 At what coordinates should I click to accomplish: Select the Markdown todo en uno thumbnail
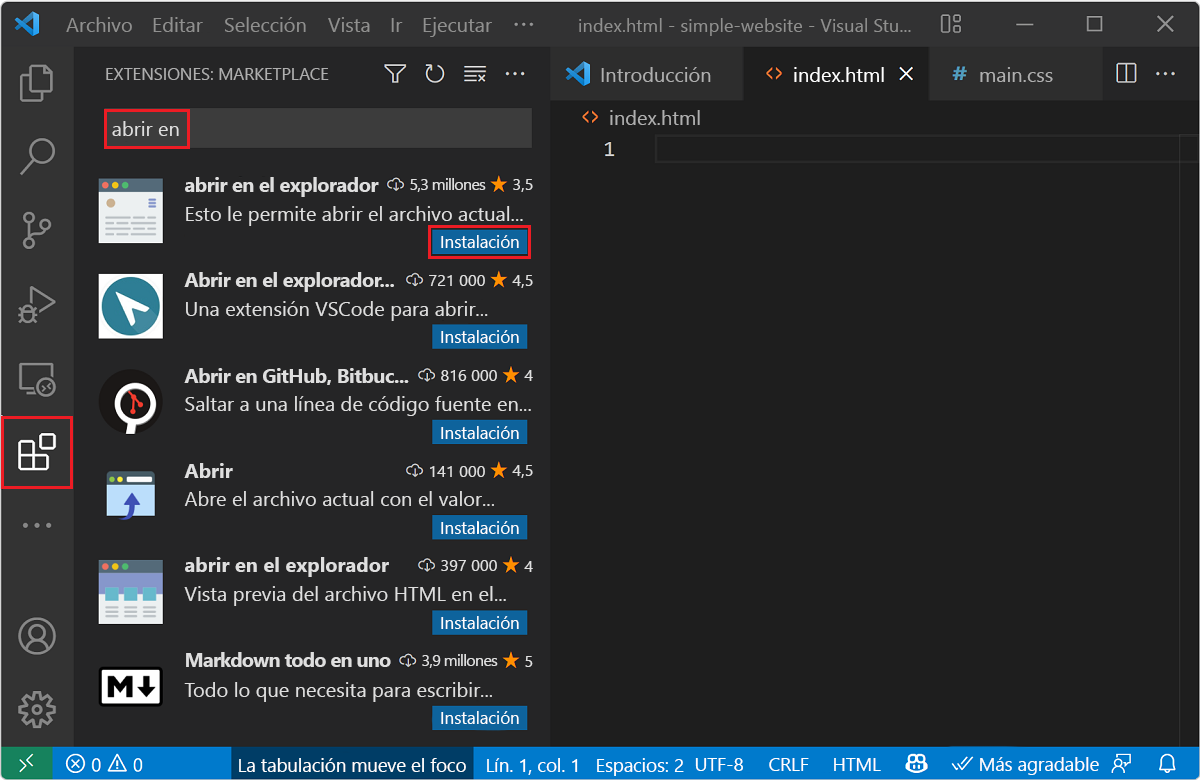point(131,686)
